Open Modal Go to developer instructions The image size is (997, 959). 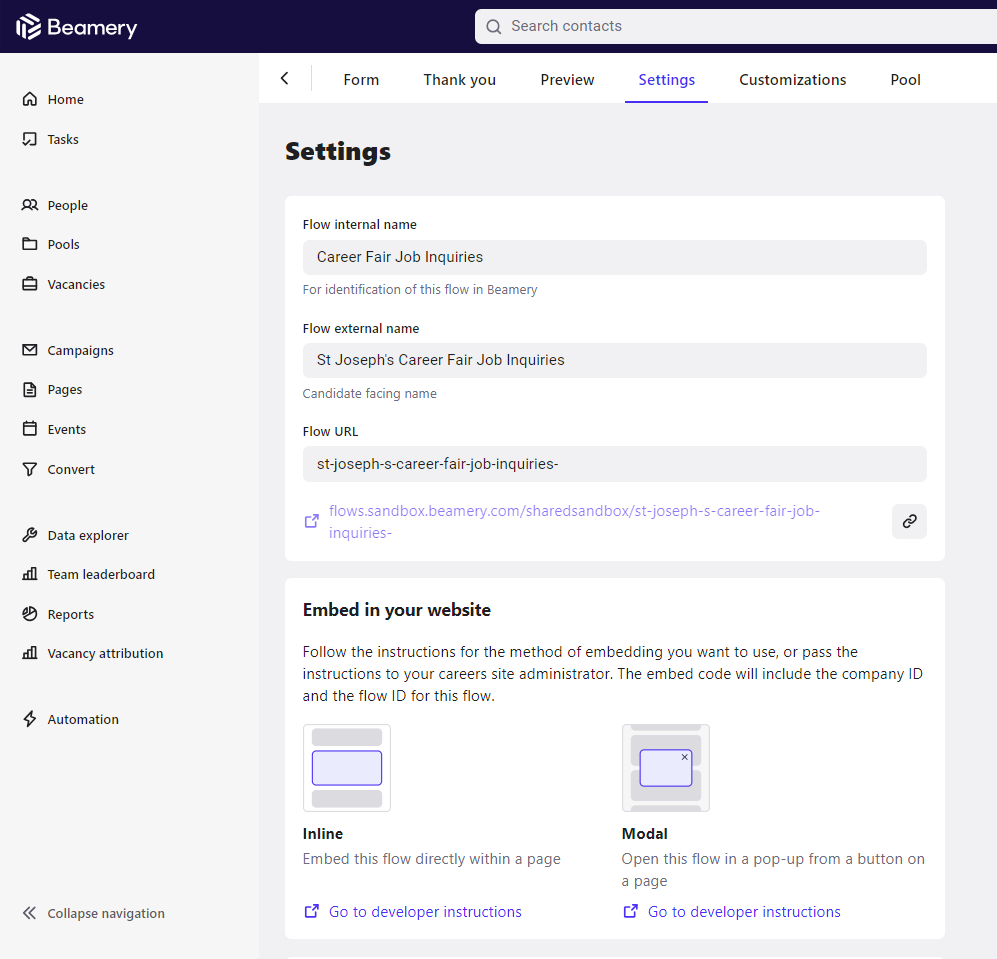[744, 911]
